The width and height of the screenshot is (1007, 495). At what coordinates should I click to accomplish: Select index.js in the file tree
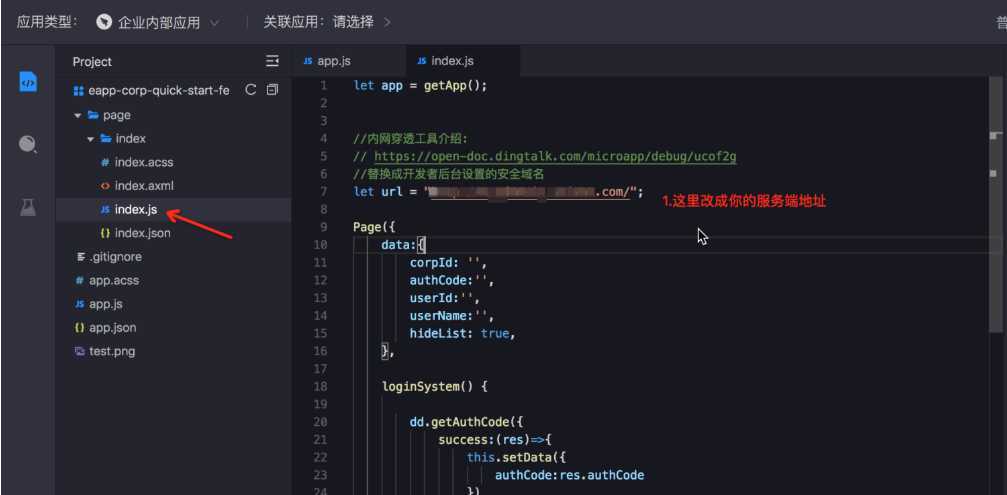click(136, 210)
